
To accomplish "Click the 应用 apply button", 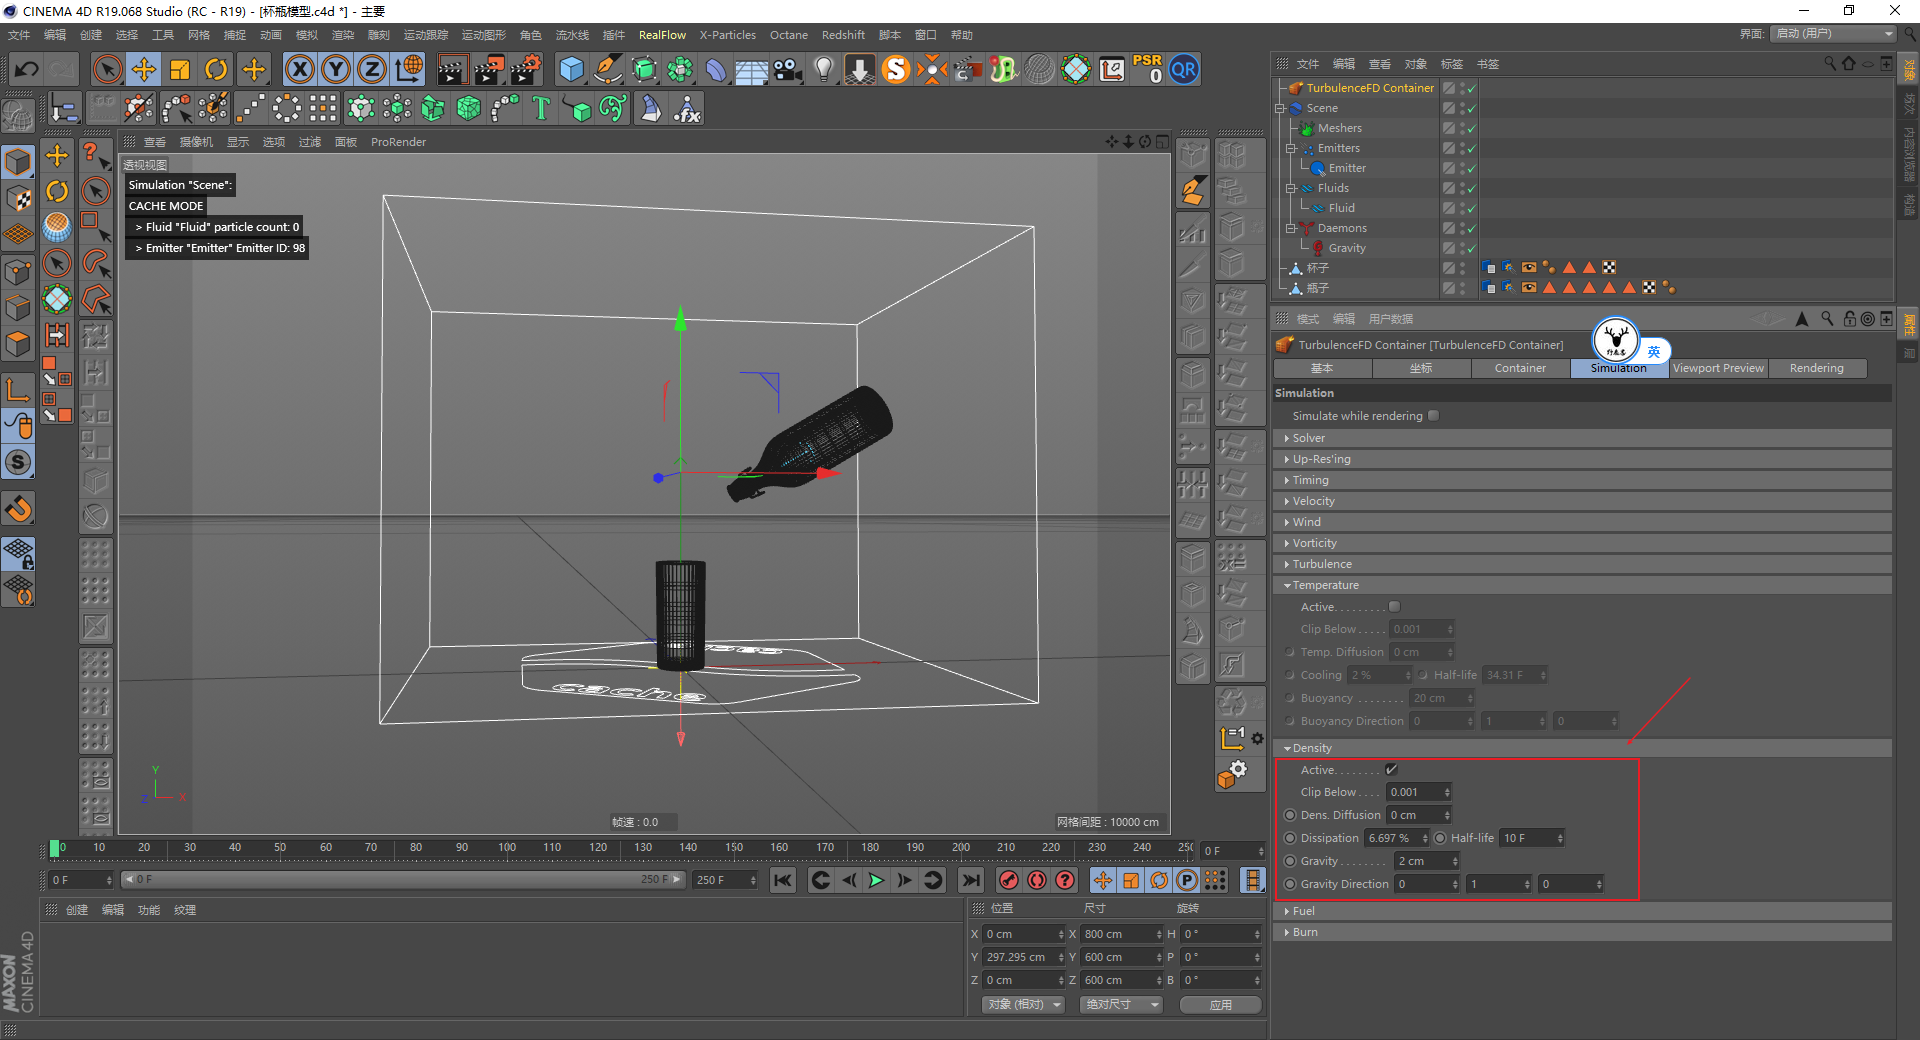I will [1220, 1005].
